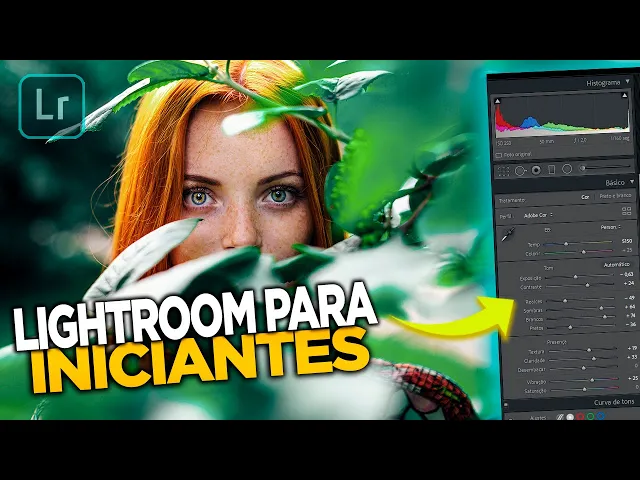The height and width of the screenshot is (480, 640).
Task: Click the Automático tone button
Action: click(x=616, y=265)
